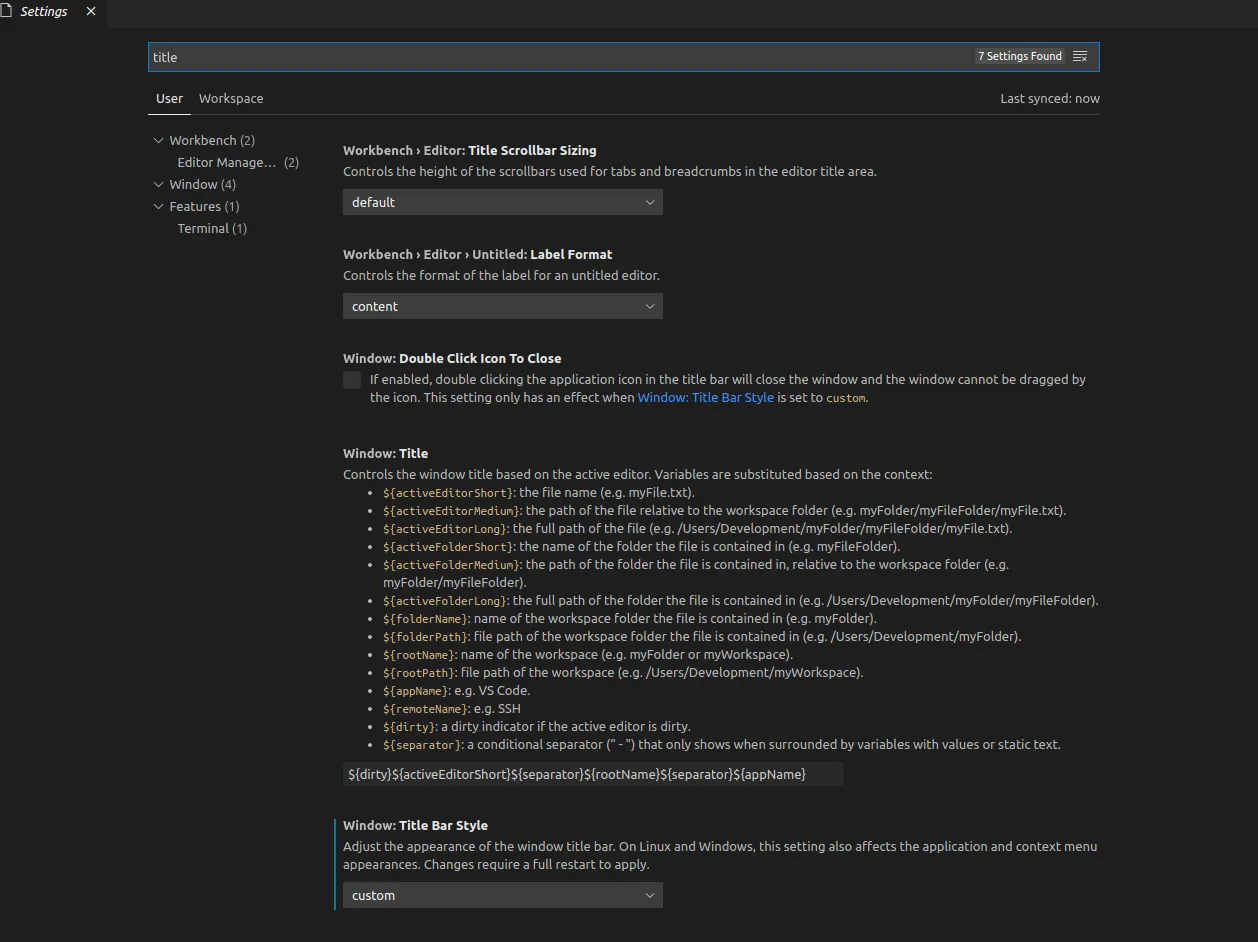Enable Double Click Icon To Close checkbox
Image resolution: width=1258 pixels, height=942 pixels.
coord(352,380)
